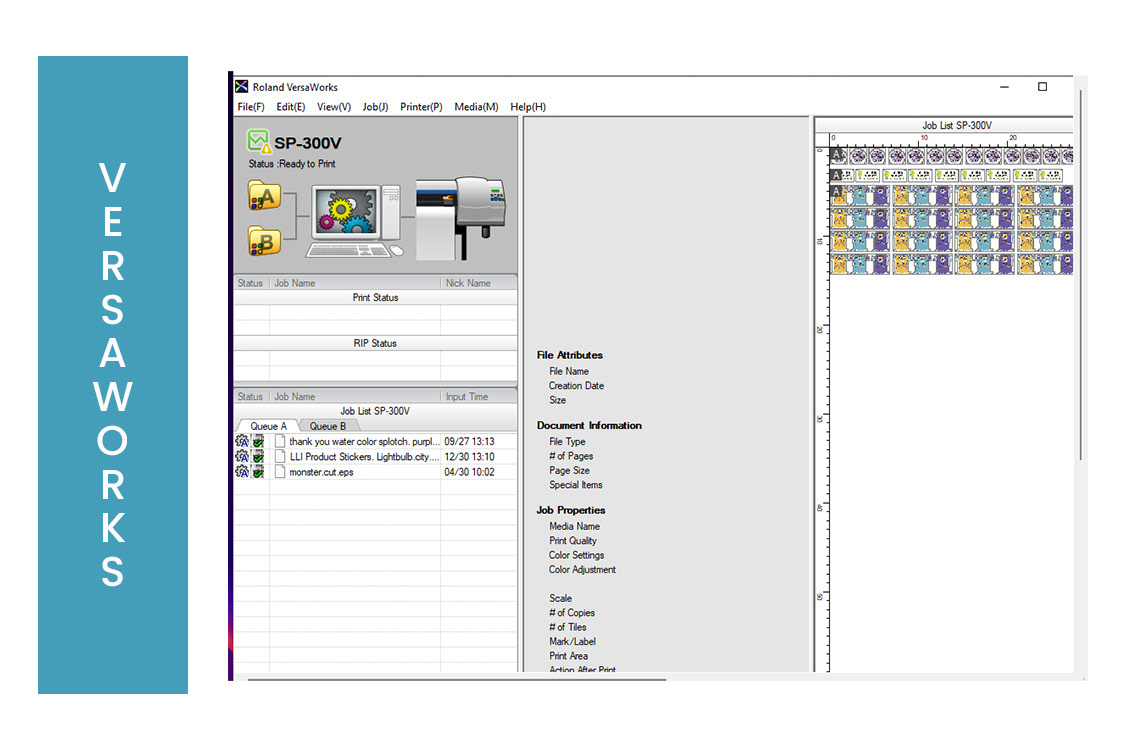Click the printer status icon beside SP-300V
1125x750 pixels.
258,141
